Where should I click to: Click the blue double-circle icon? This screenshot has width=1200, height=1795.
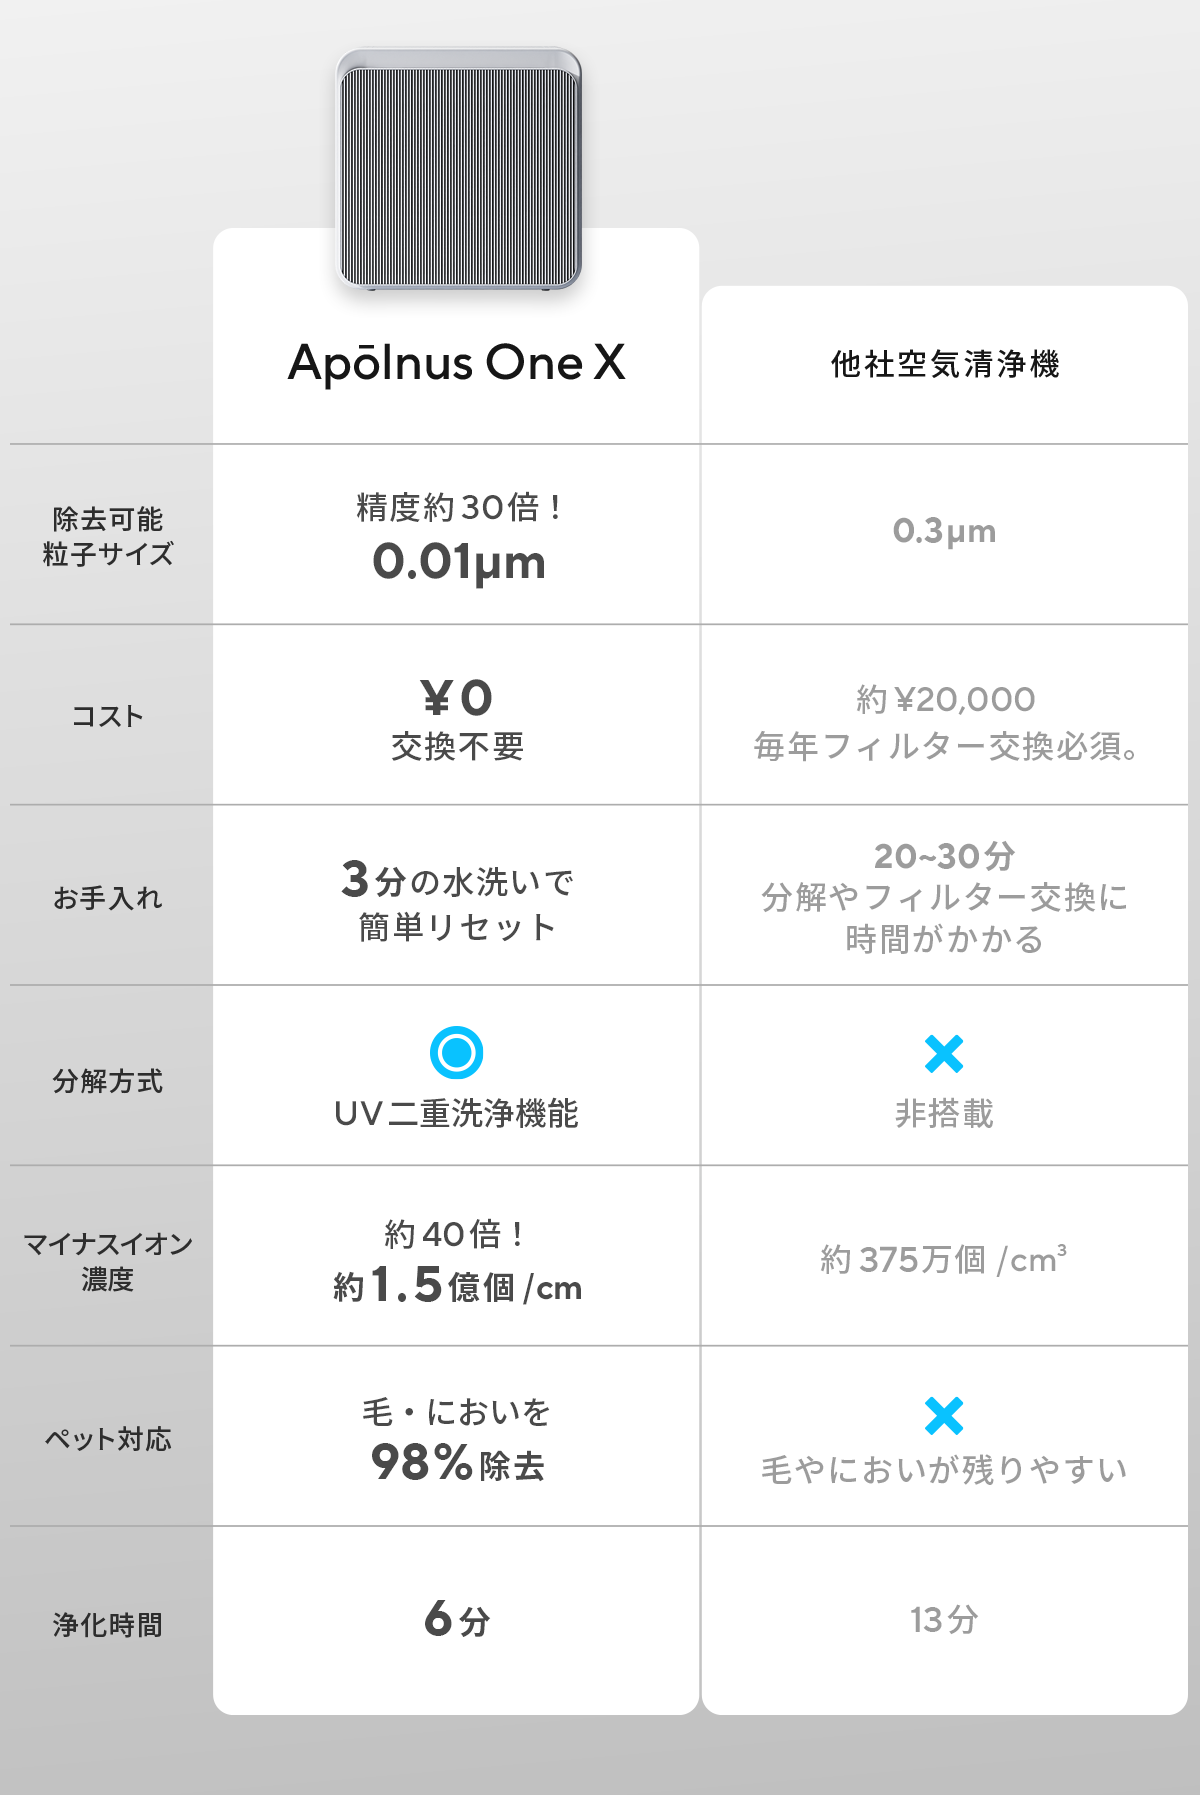pyautogui.click(x=456, y=1052)
